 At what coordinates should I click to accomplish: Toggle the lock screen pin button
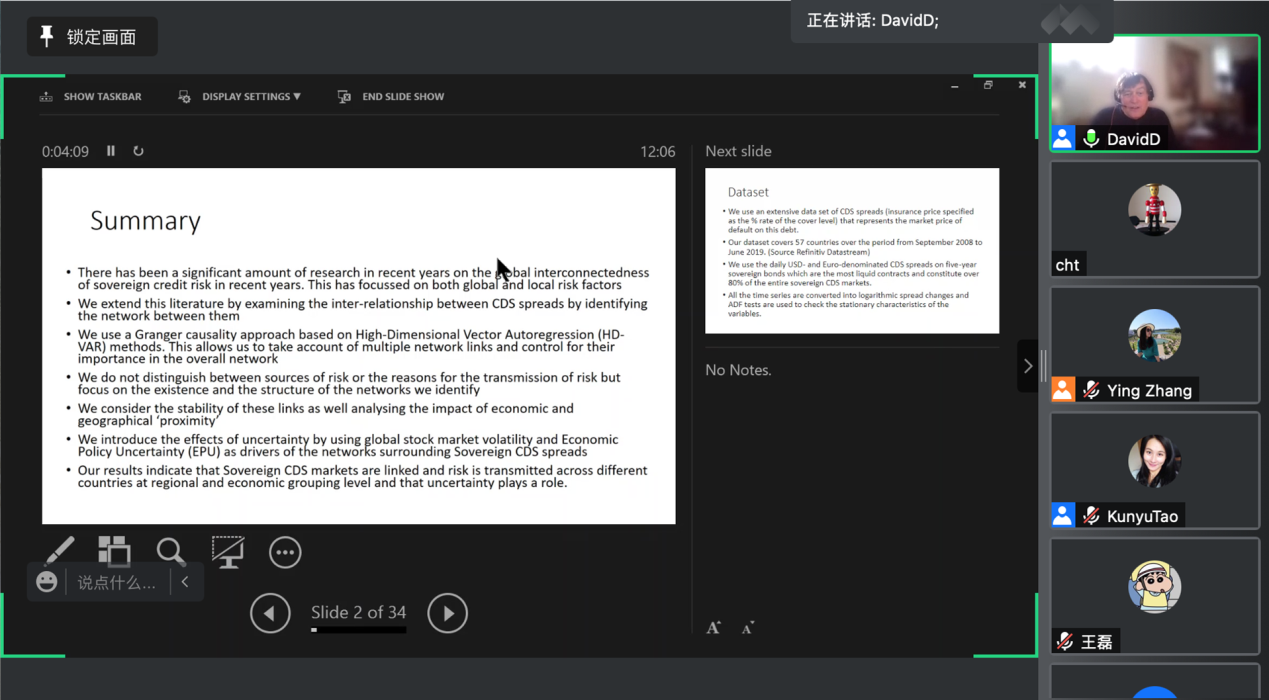(x=92, y=37)
